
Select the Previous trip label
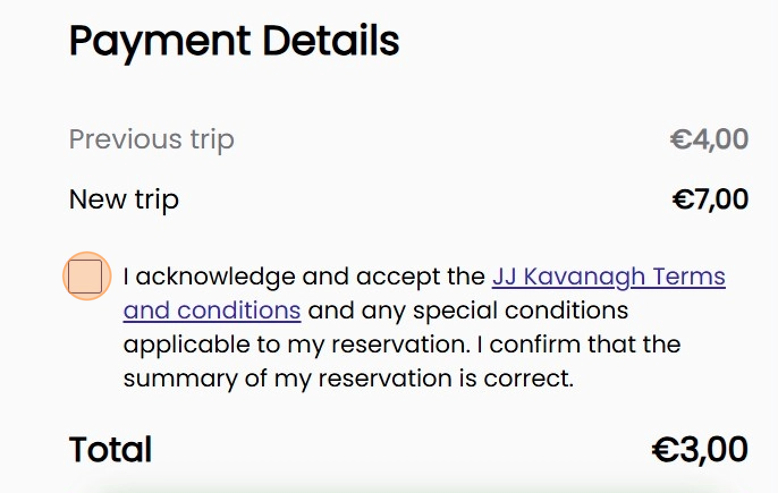(x=151, y=139)
